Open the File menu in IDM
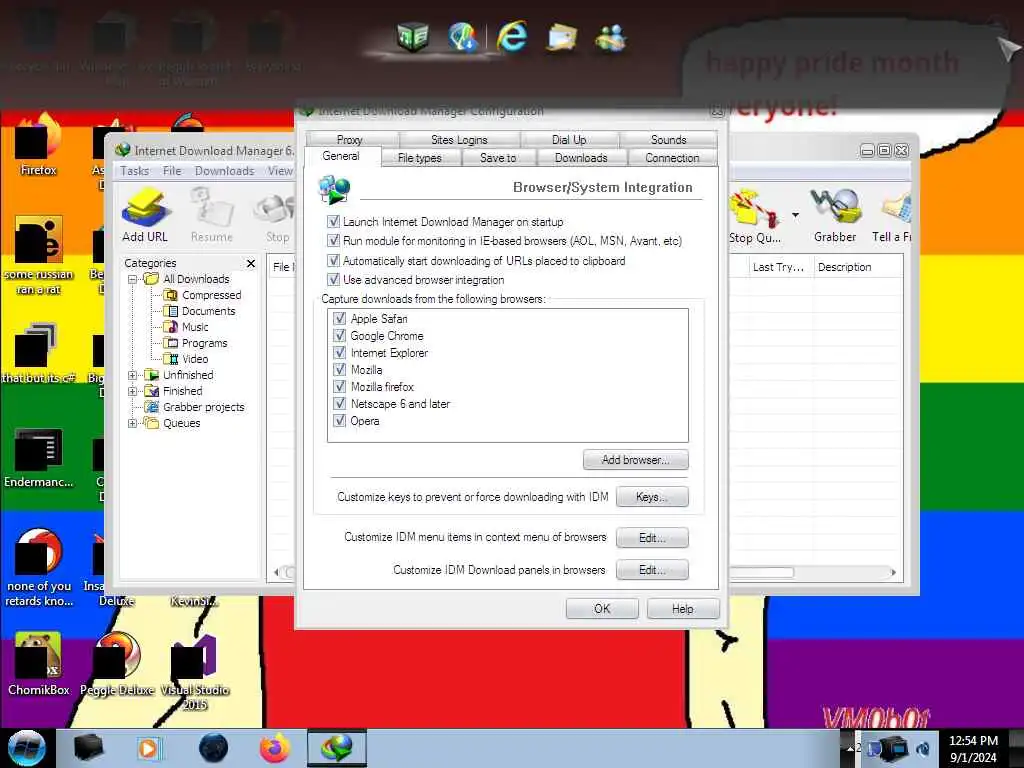Screen dimensions: 1024x768 click(172, 170)
